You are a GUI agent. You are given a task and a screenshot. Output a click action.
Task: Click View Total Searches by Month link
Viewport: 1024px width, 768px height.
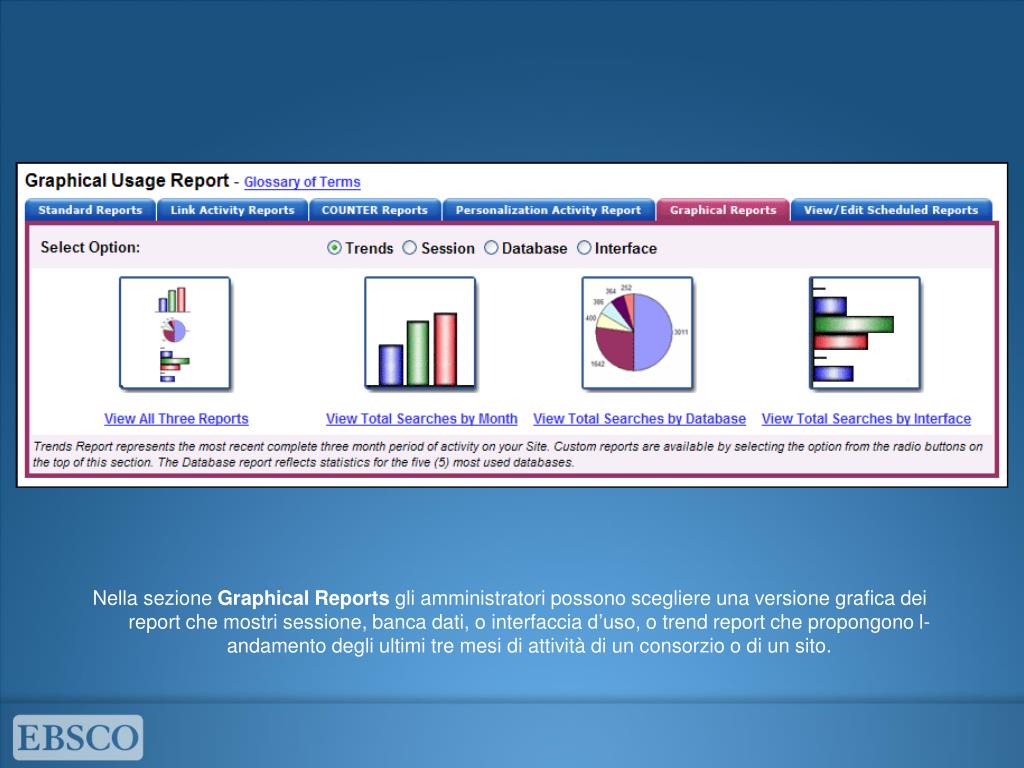(x=422, y=419)
